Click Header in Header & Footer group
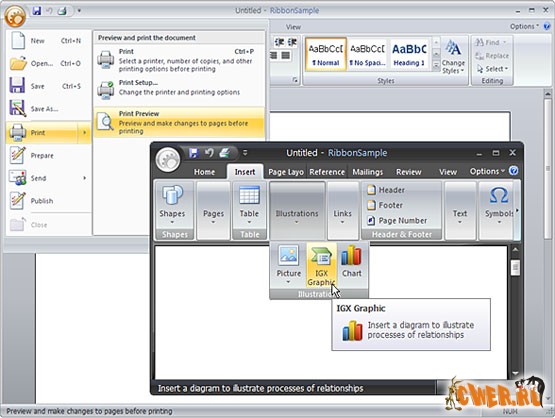The image size is (555, 418). pos(386,190)
